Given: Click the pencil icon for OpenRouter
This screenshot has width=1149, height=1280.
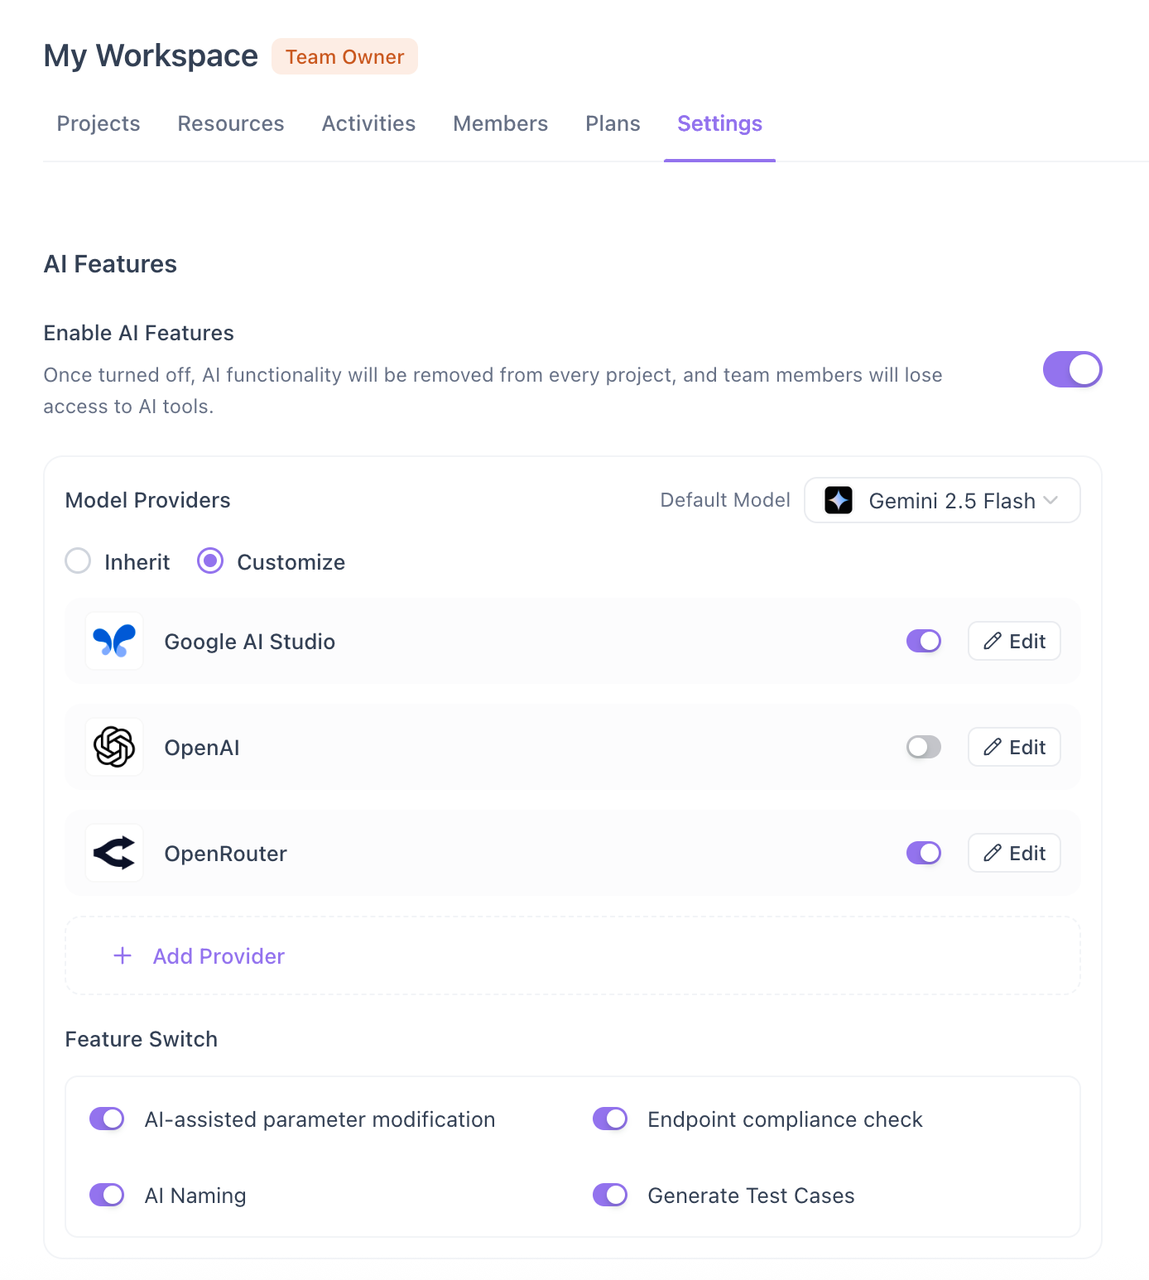Looking at the screenshot, I should click(992, 853).
